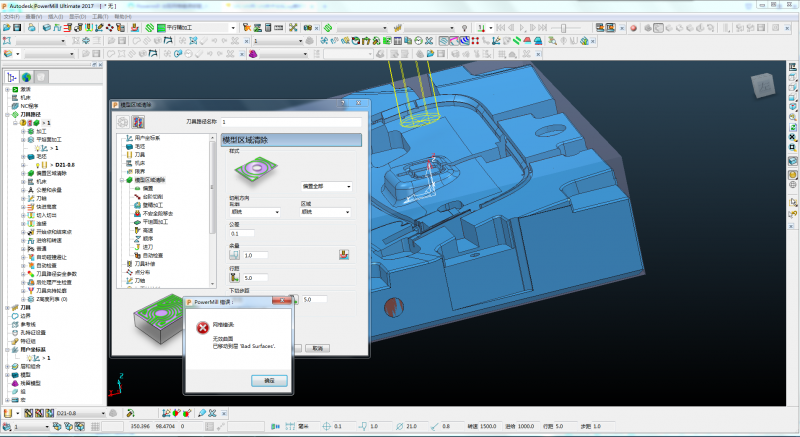Viewport: 800px width, 437px height.
Task: Click 确定 in the PowerMill error dialog
Action: (x=269, y=380)
